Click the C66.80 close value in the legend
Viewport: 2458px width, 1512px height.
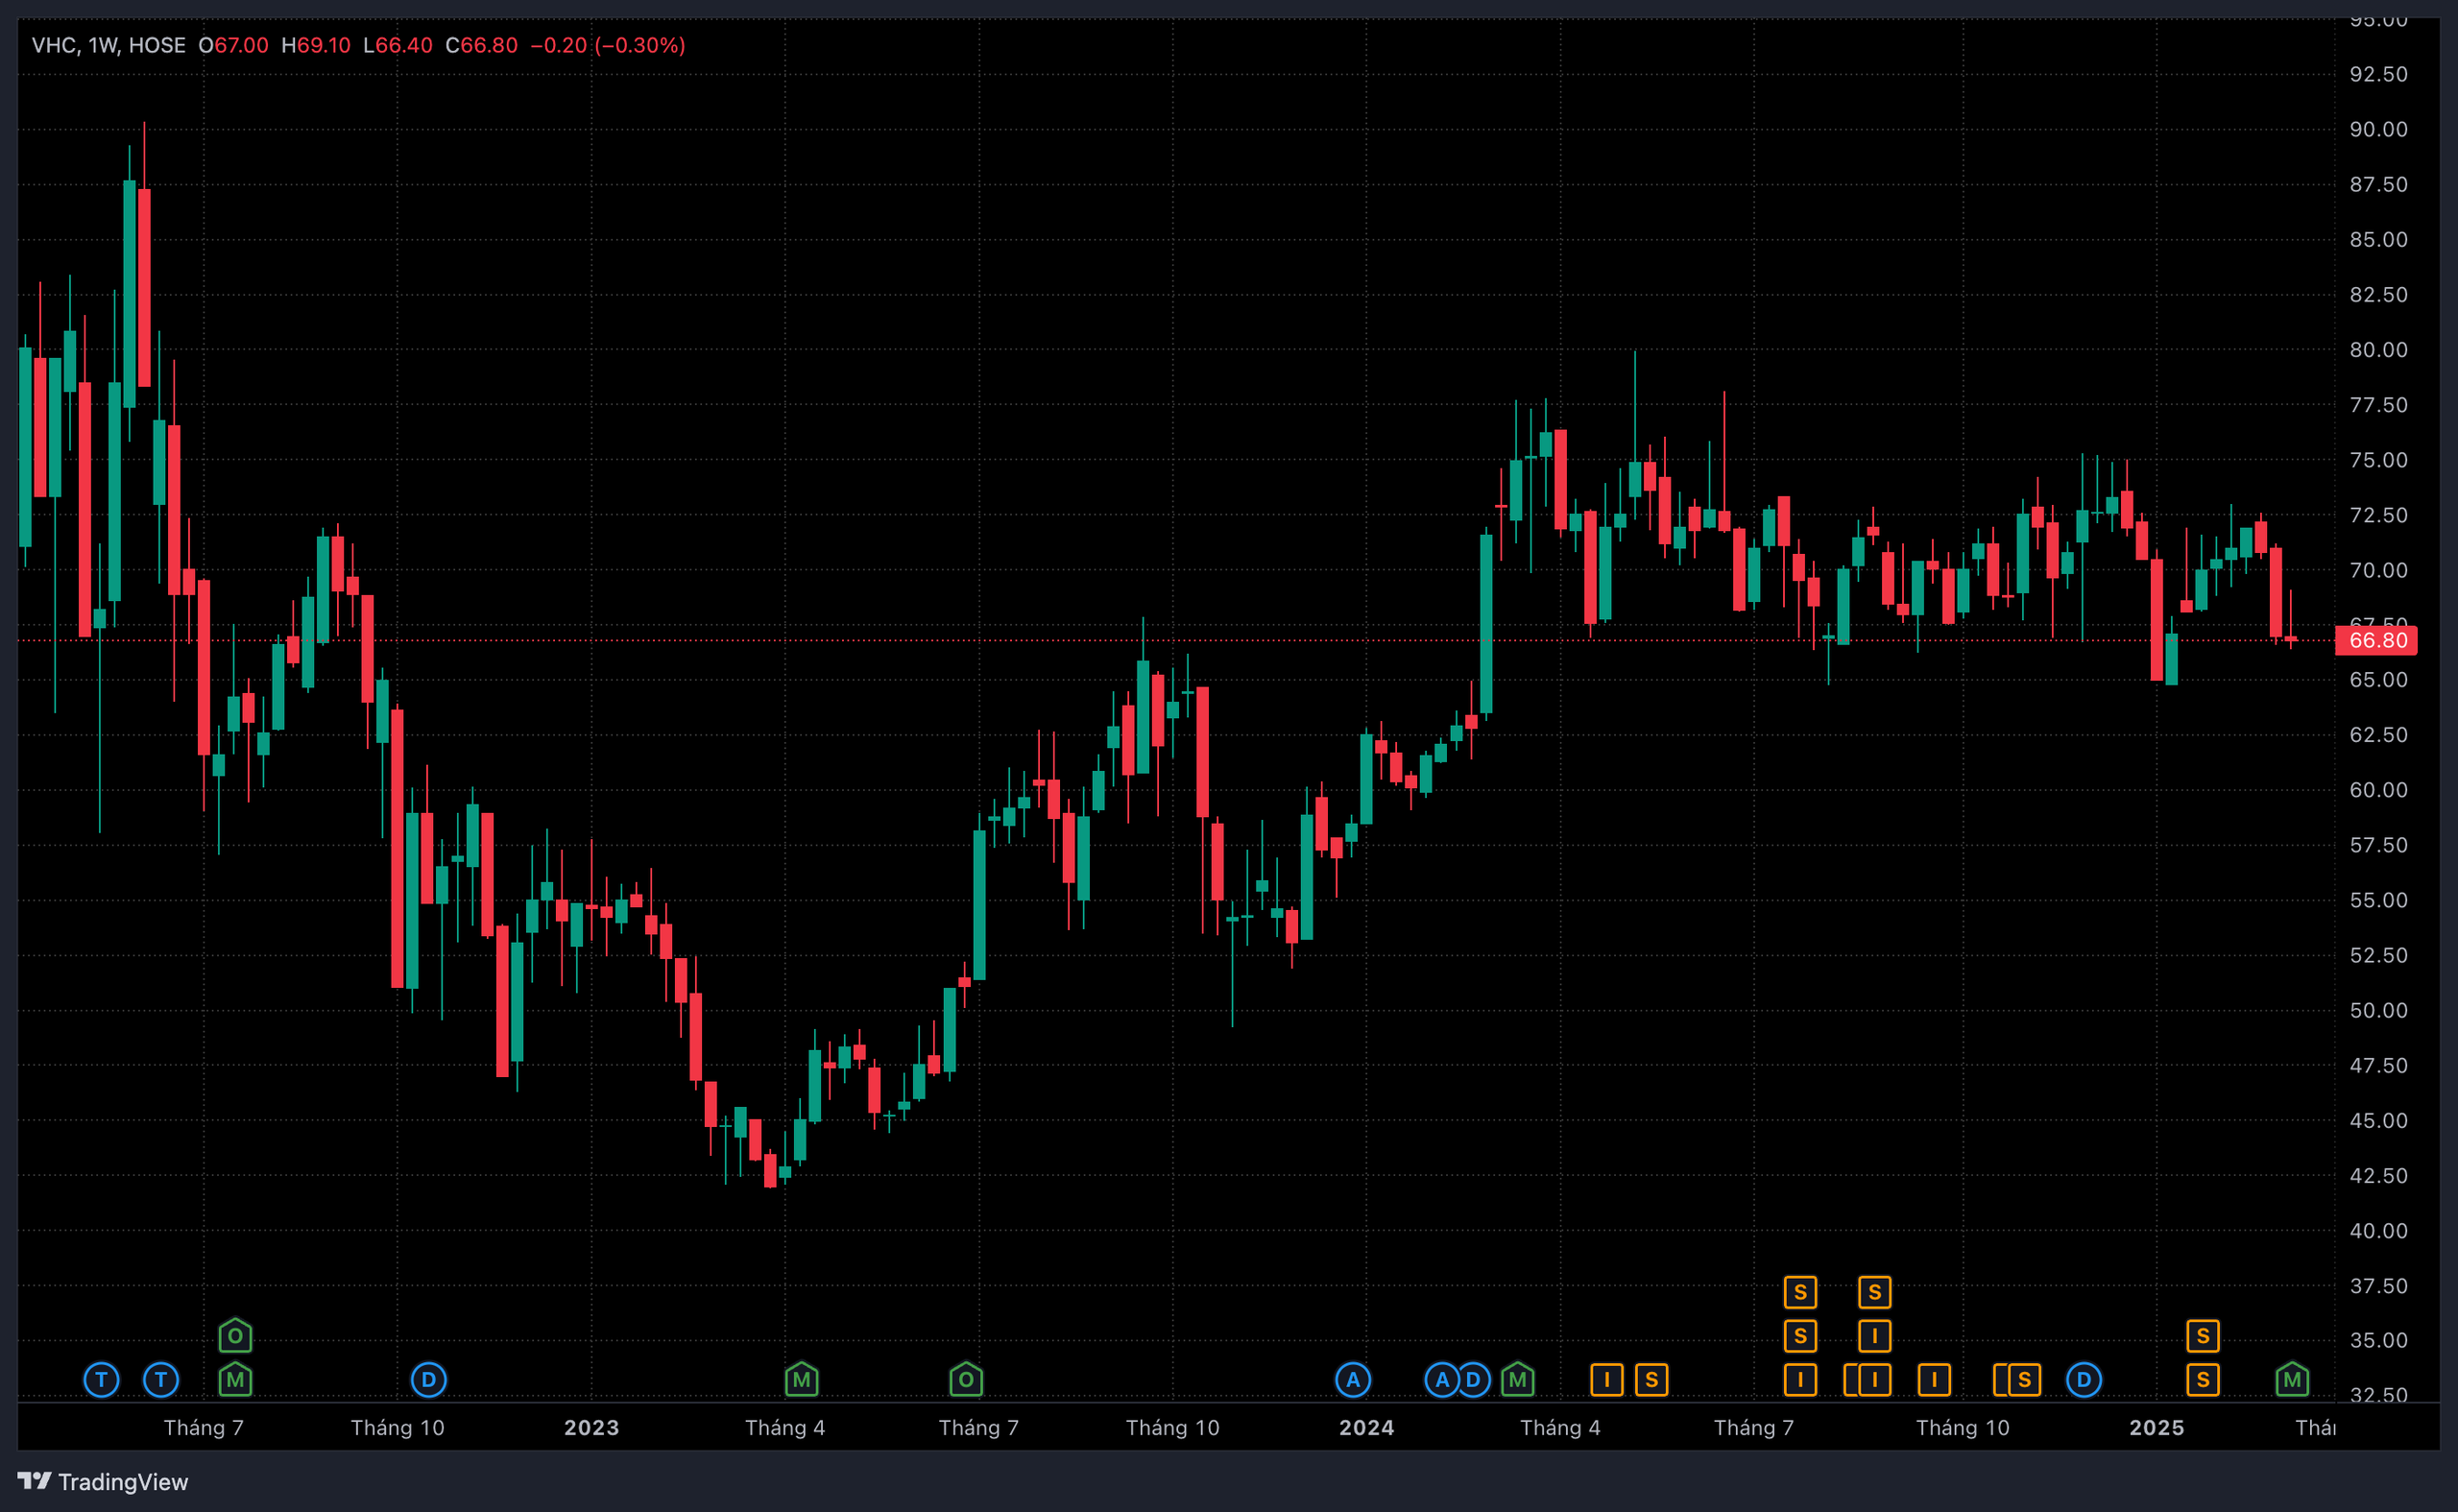point(481,45)
